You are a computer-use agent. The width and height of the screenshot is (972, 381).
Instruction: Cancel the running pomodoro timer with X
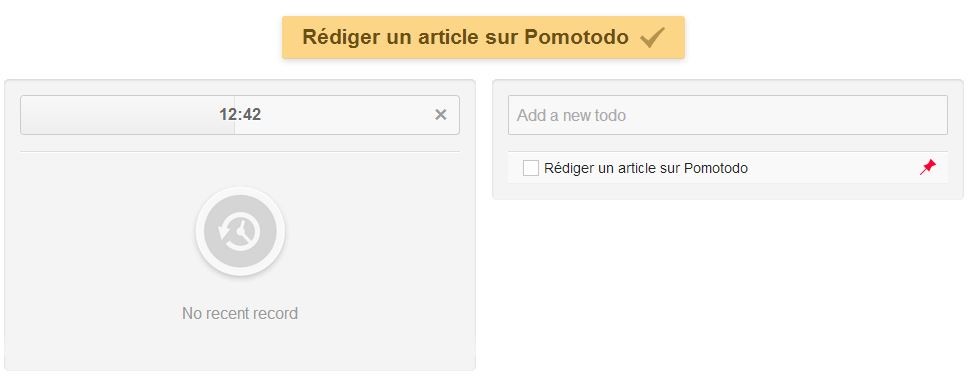point(441,115)
